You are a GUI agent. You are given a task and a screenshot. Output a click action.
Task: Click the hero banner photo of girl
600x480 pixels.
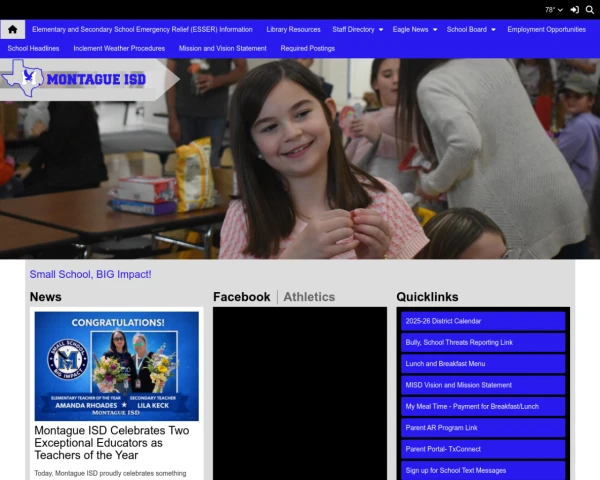point(300,159)
